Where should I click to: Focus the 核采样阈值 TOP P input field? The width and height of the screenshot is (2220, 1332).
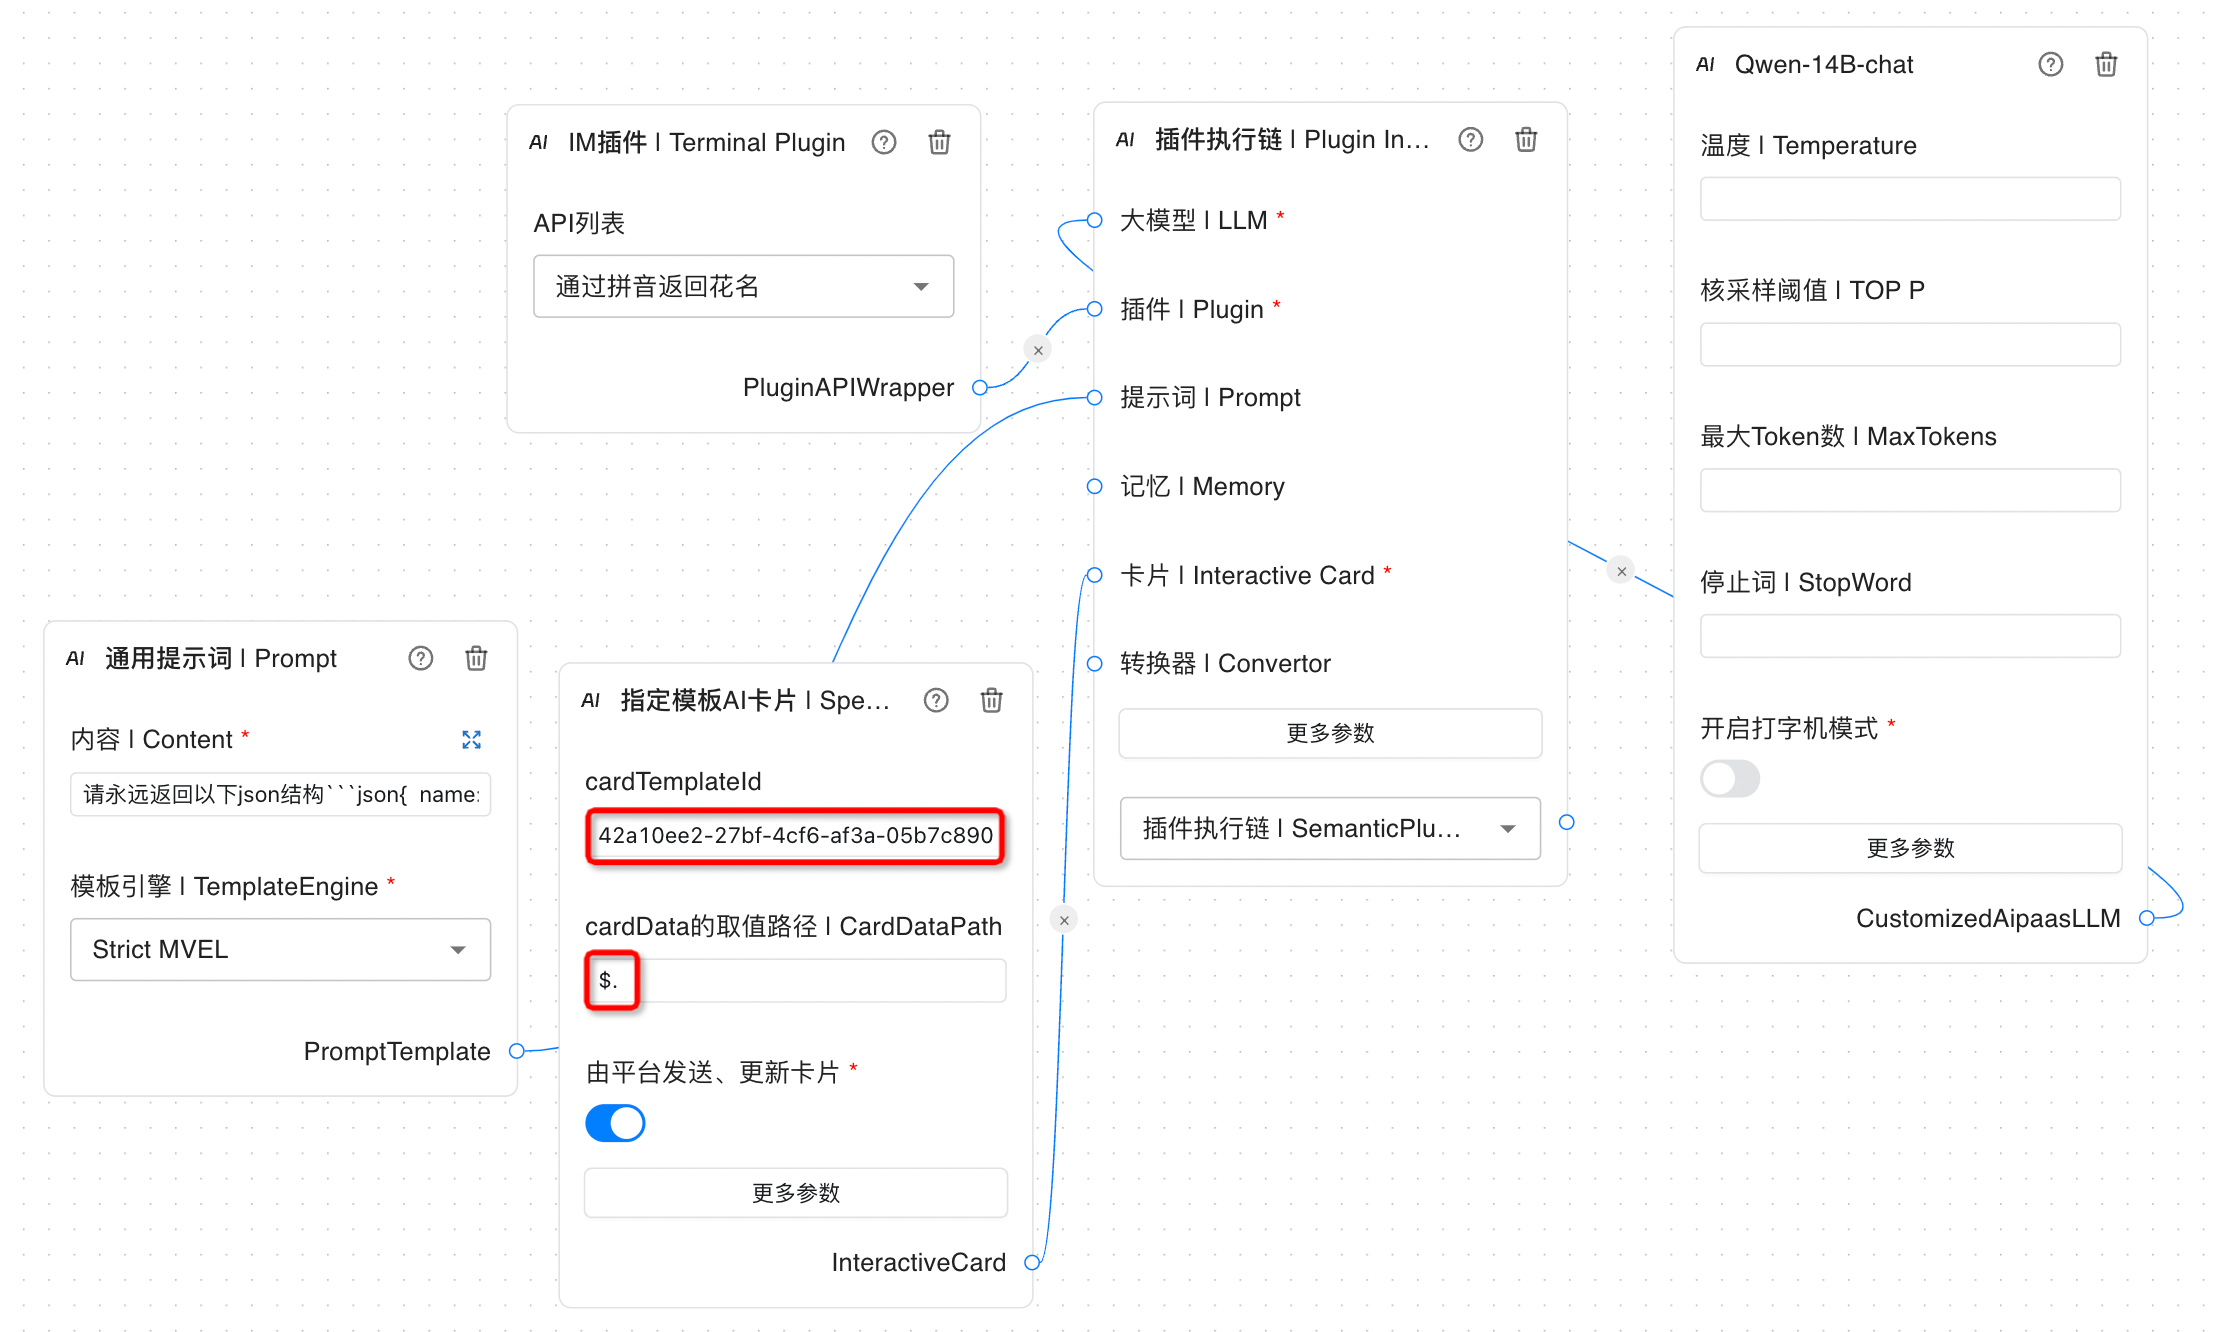(1910, 344)
